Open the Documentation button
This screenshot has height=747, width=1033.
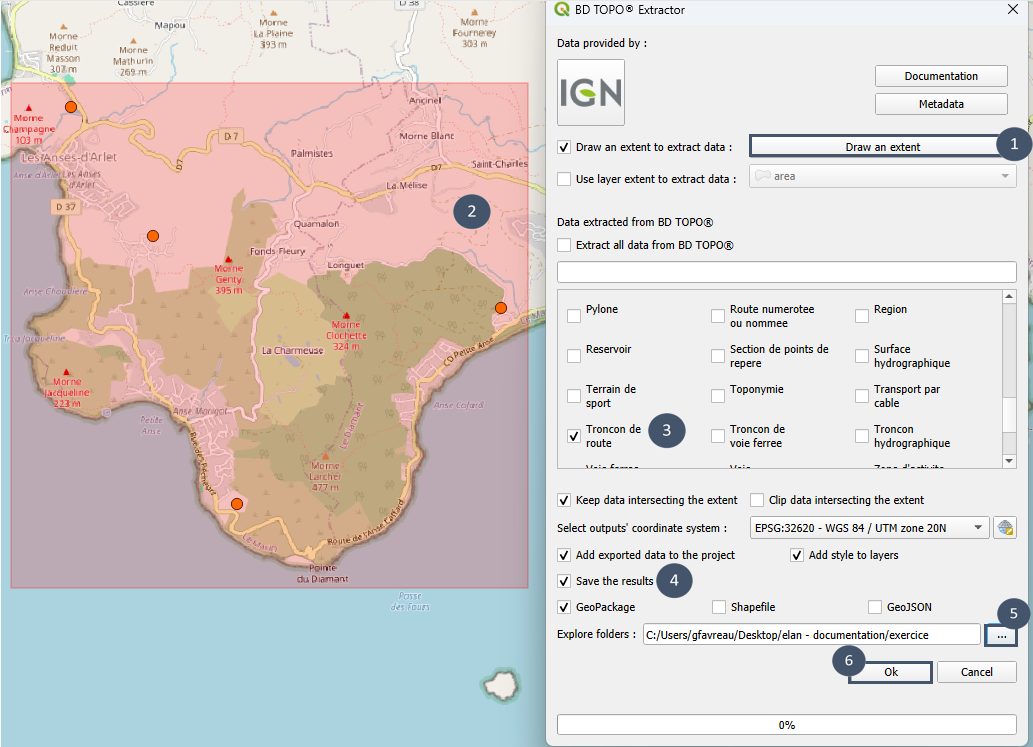point(941,76)
